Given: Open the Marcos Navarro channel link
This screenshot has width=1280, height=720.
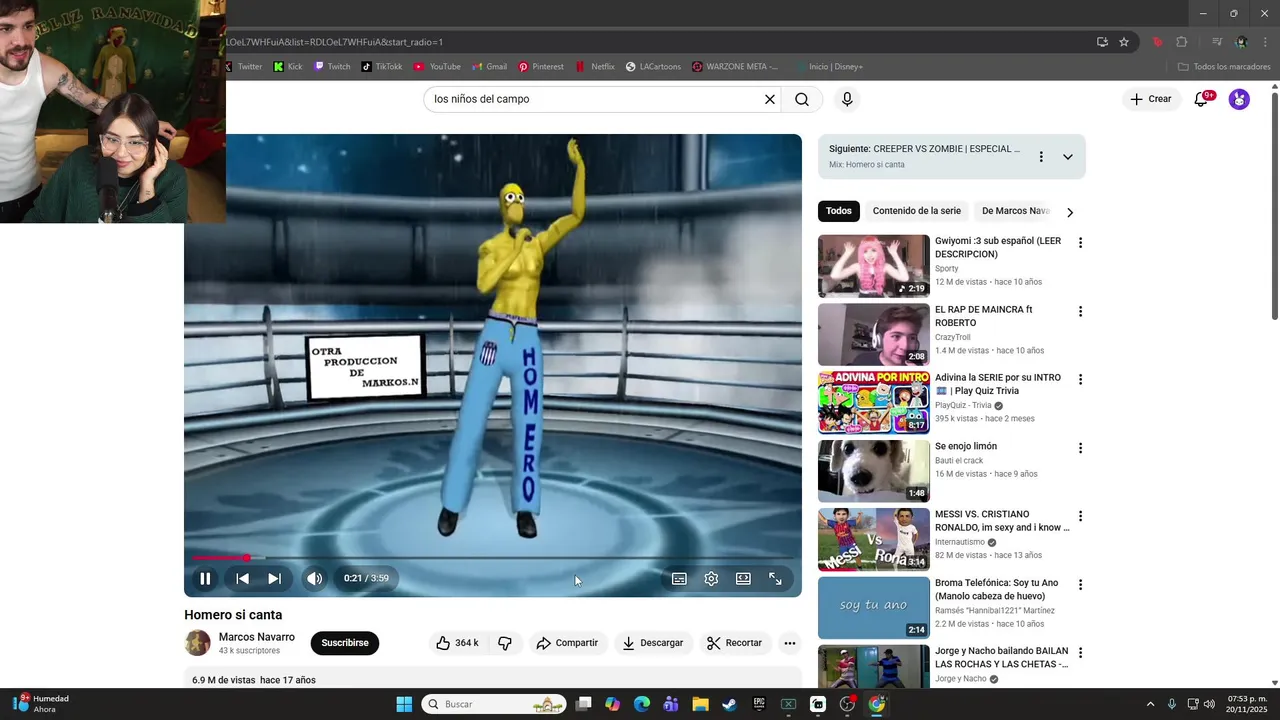Looking at the screenshot, I should pyautogui.click(x=257, y=637).
